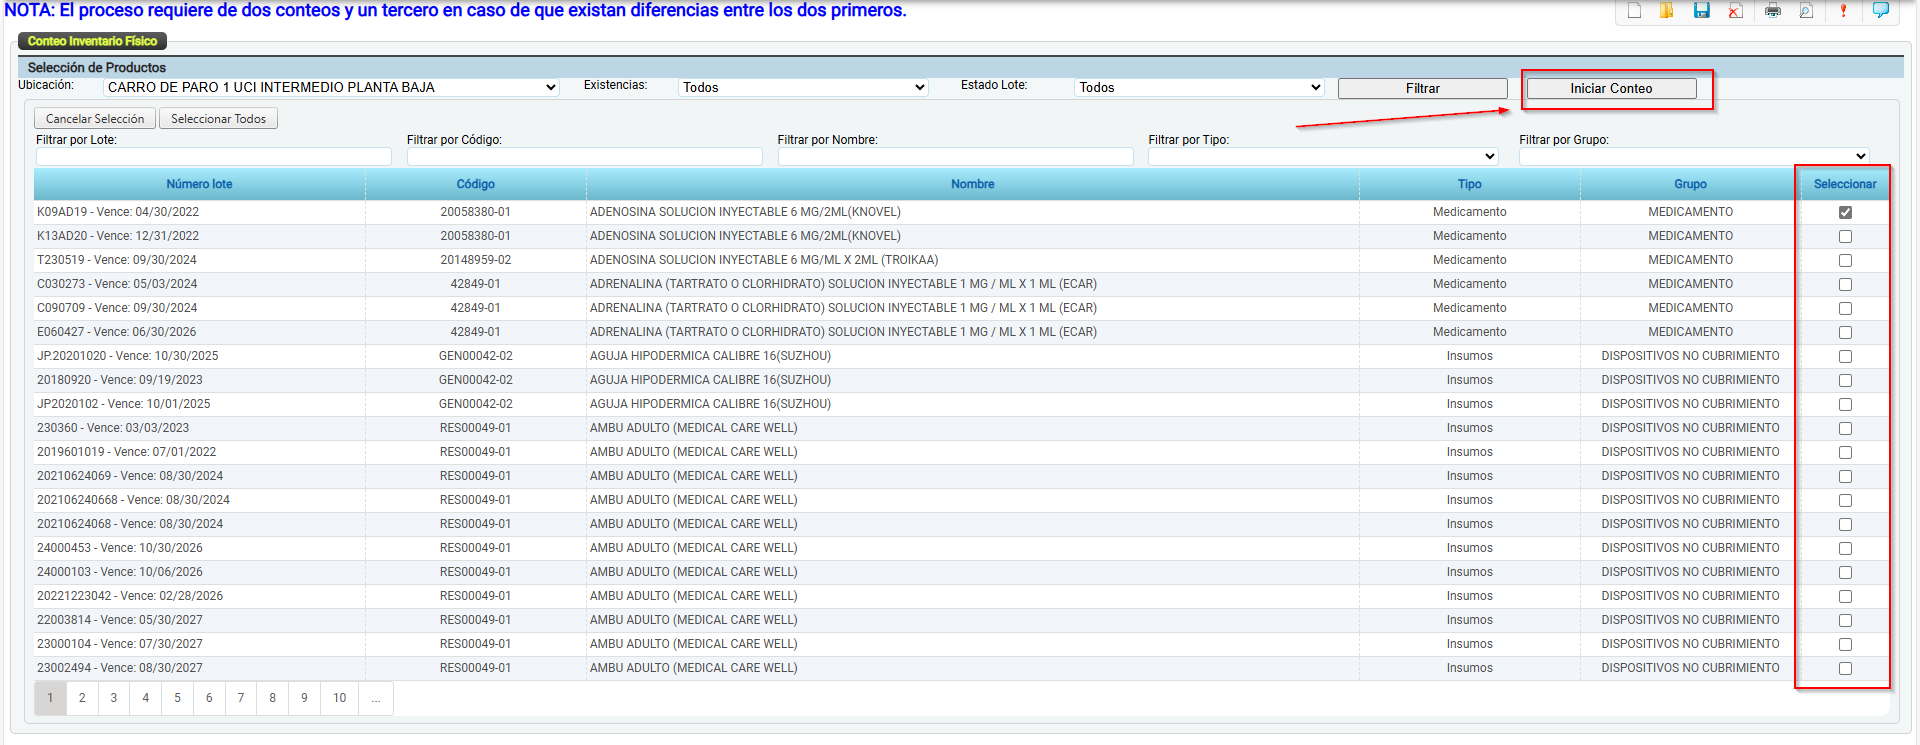The width and height of the screenshot is (1920, 745).
Task: Open the yellow folder icon
Action: coord(1667,11)
